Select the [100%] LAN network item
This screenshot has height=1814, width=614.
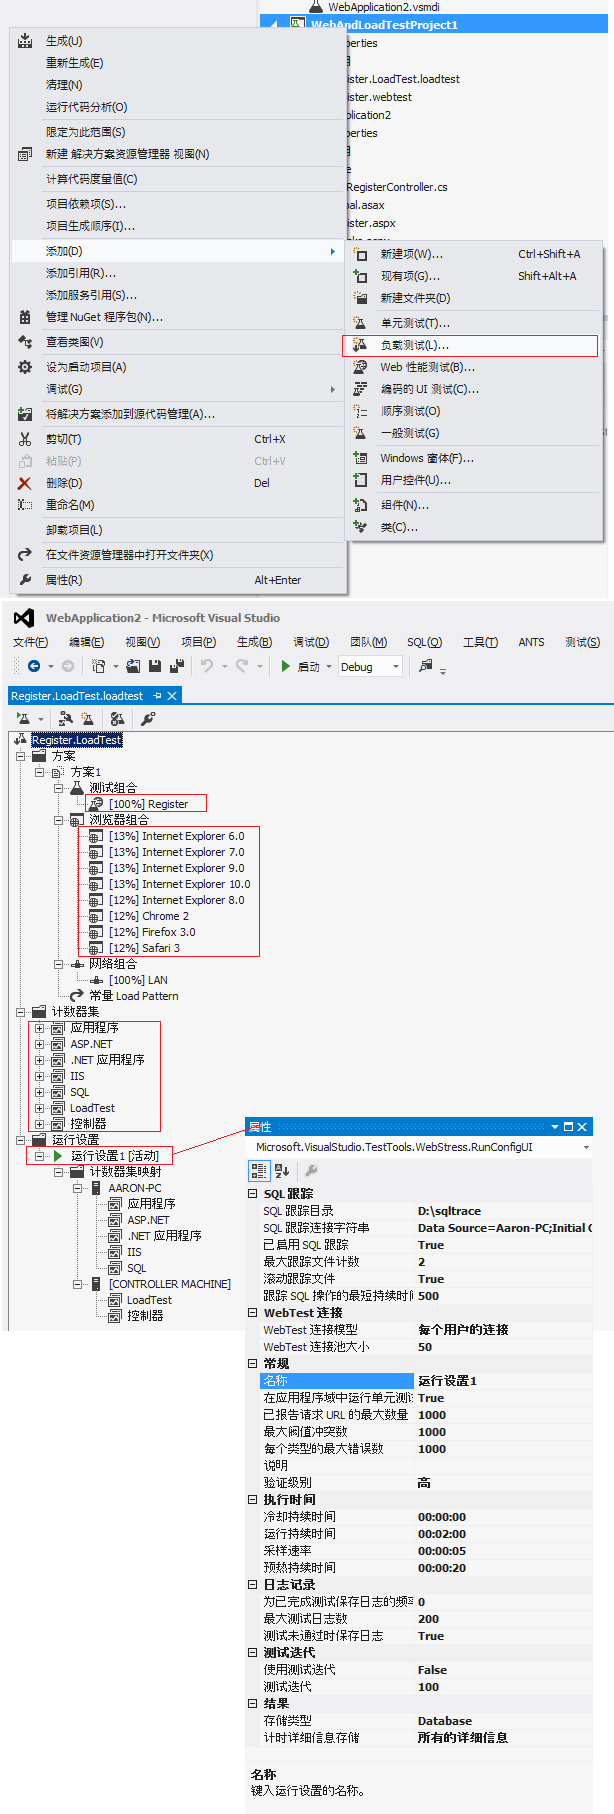pyautogui.click(x=138, y=980)
